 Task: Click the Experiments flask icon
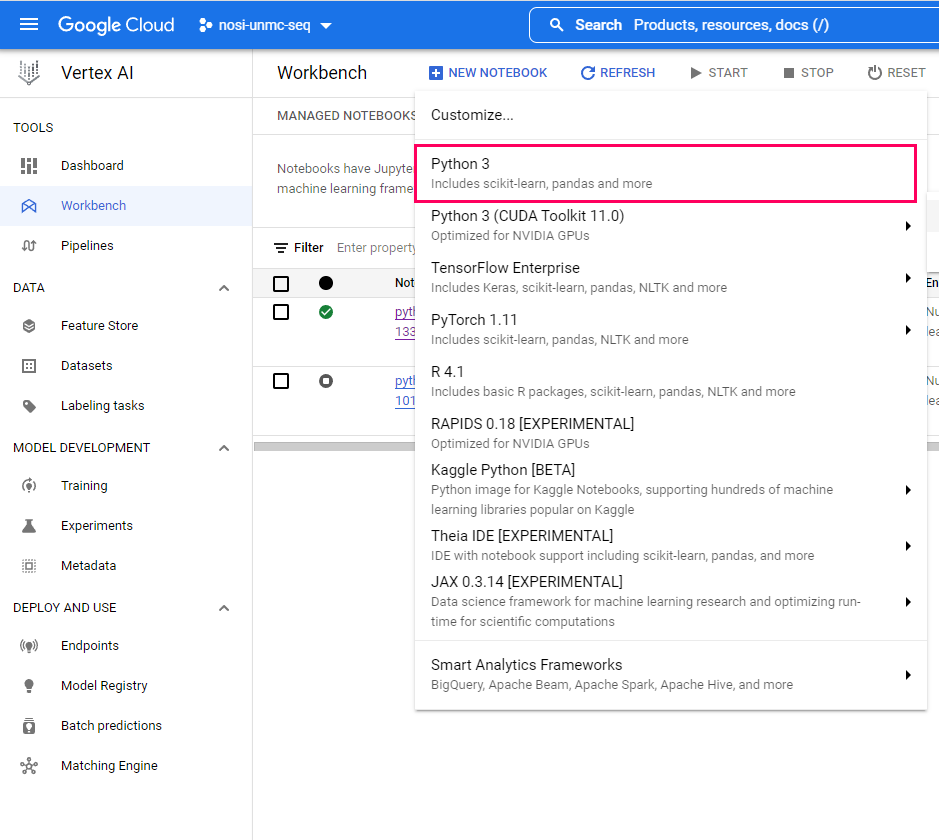click(x=29, y=526)
